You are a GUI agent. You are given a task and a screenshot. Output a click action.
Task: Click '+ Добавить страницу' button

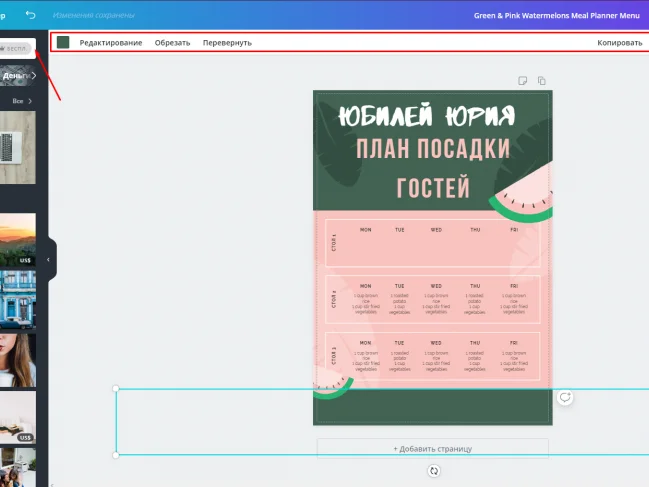pyautogui.click(x=432, y=449)
